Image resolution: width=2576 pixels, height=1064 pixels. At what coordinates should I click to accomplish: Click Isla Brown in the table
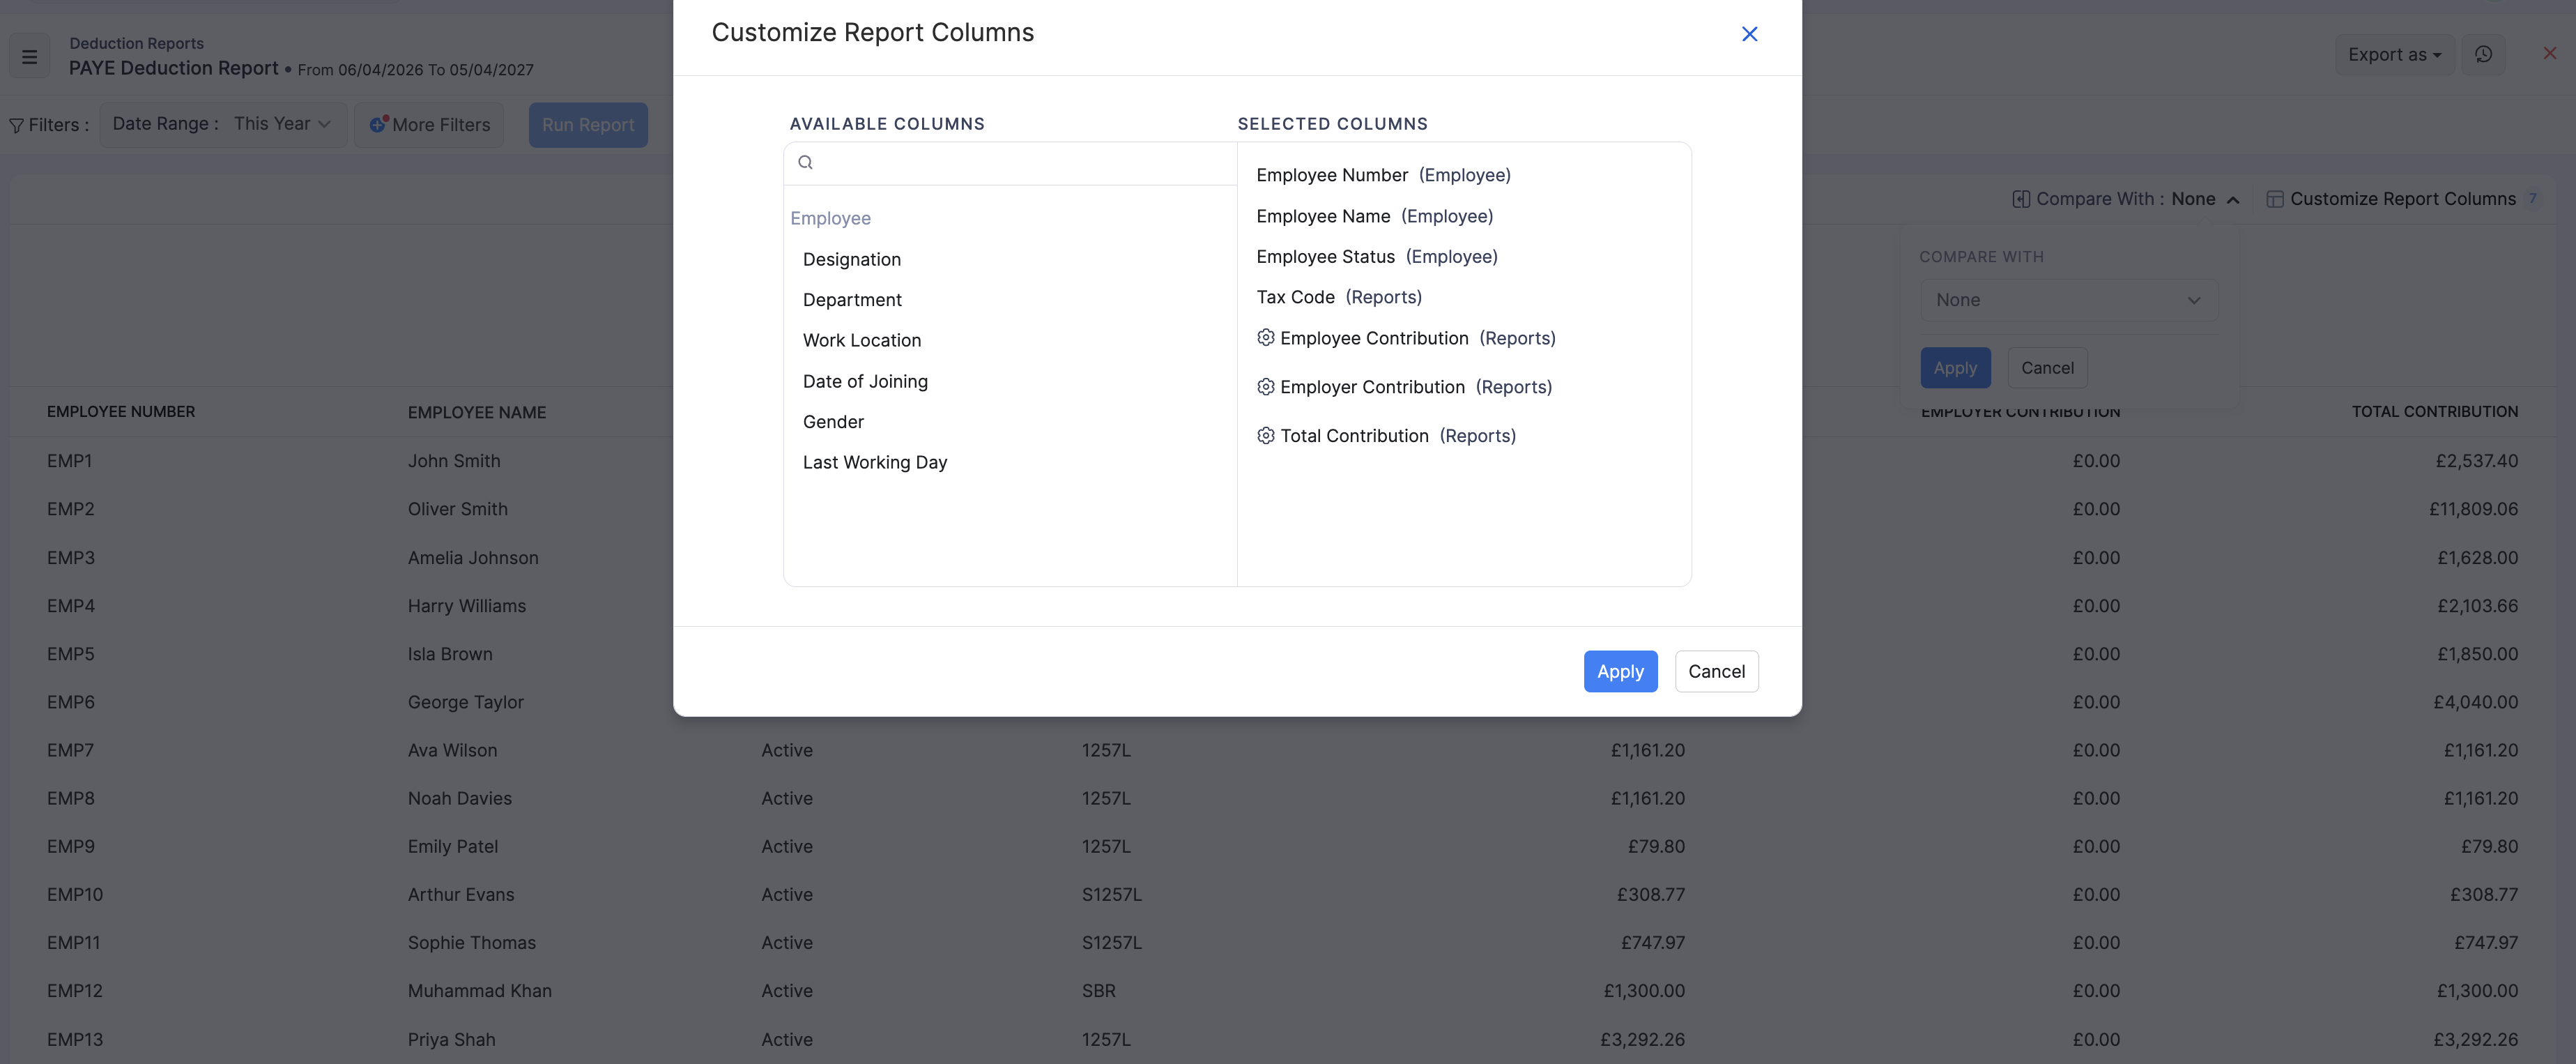(x=450, y=654)
